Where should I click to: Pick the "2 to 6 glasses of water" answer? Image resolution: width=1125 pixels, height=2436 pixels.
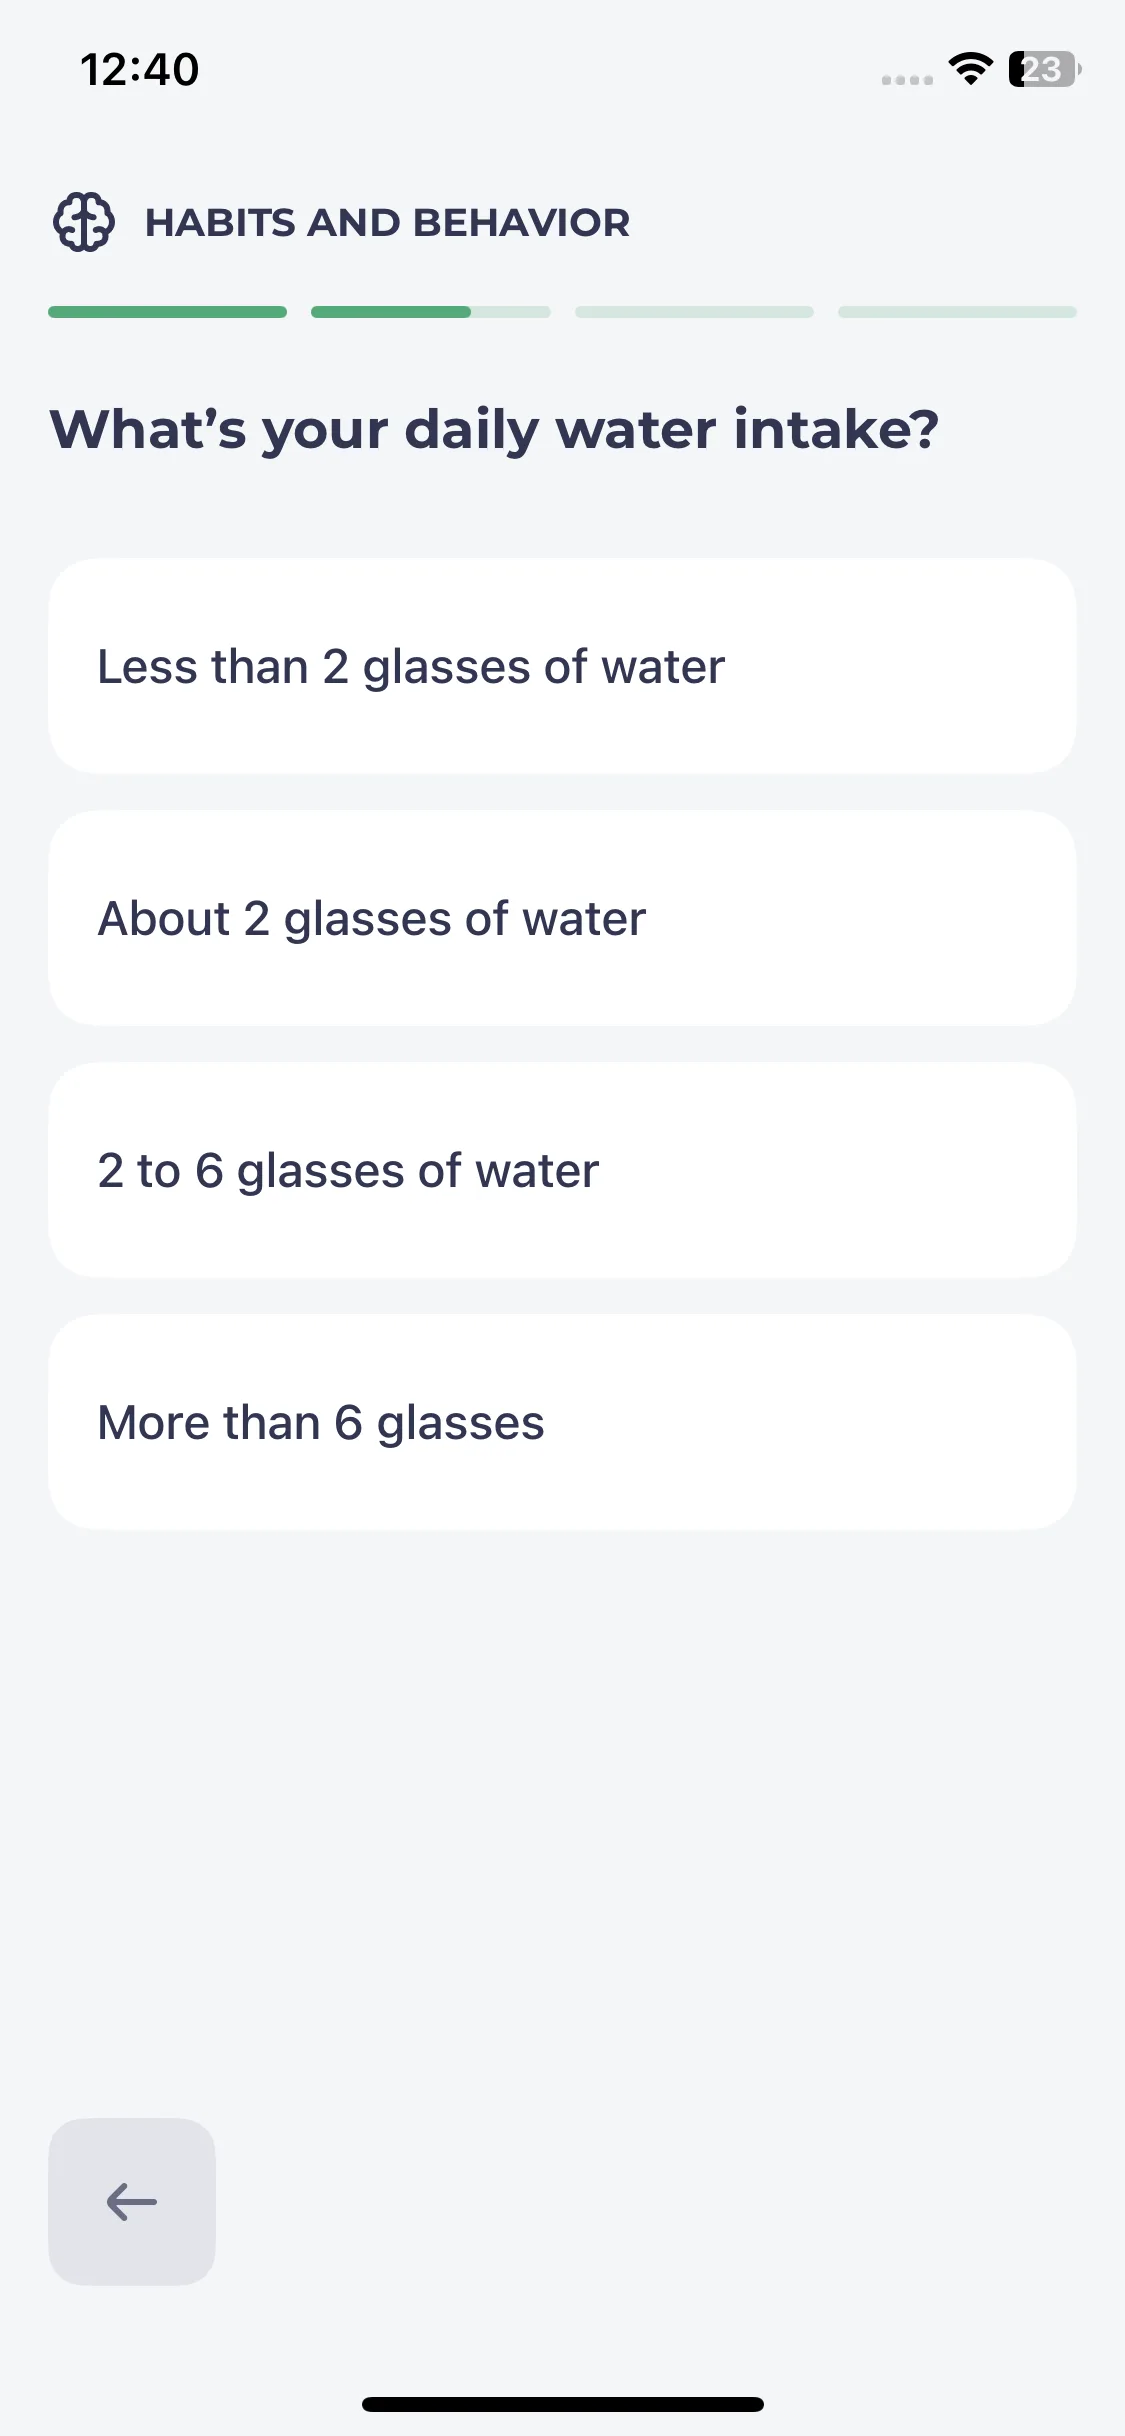click(562, 1170)
